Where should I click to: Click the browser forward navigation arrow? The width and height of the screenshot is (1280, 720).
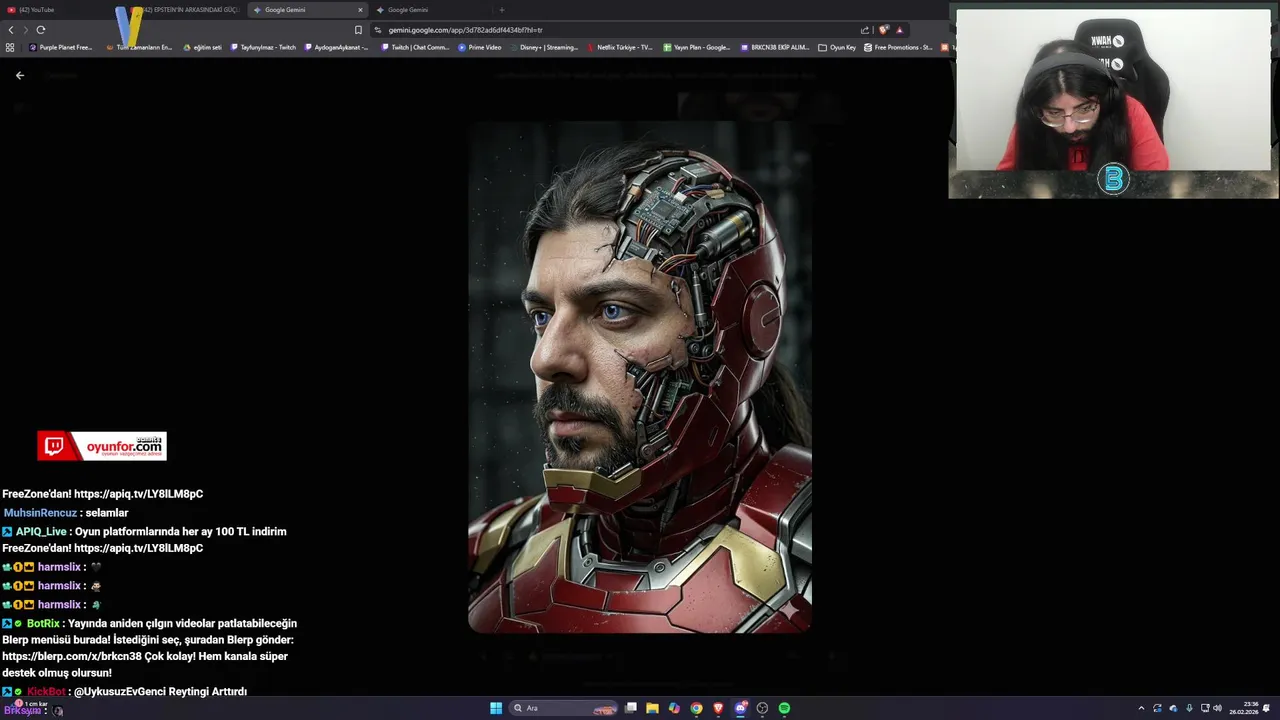(25, 30)
